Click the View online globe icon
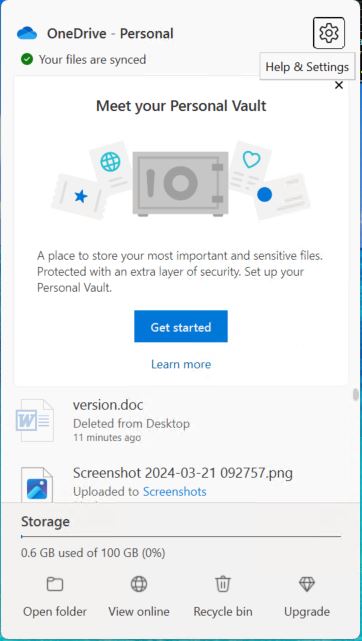This screenshot has height=641, width=362. [x=139, y=584]
